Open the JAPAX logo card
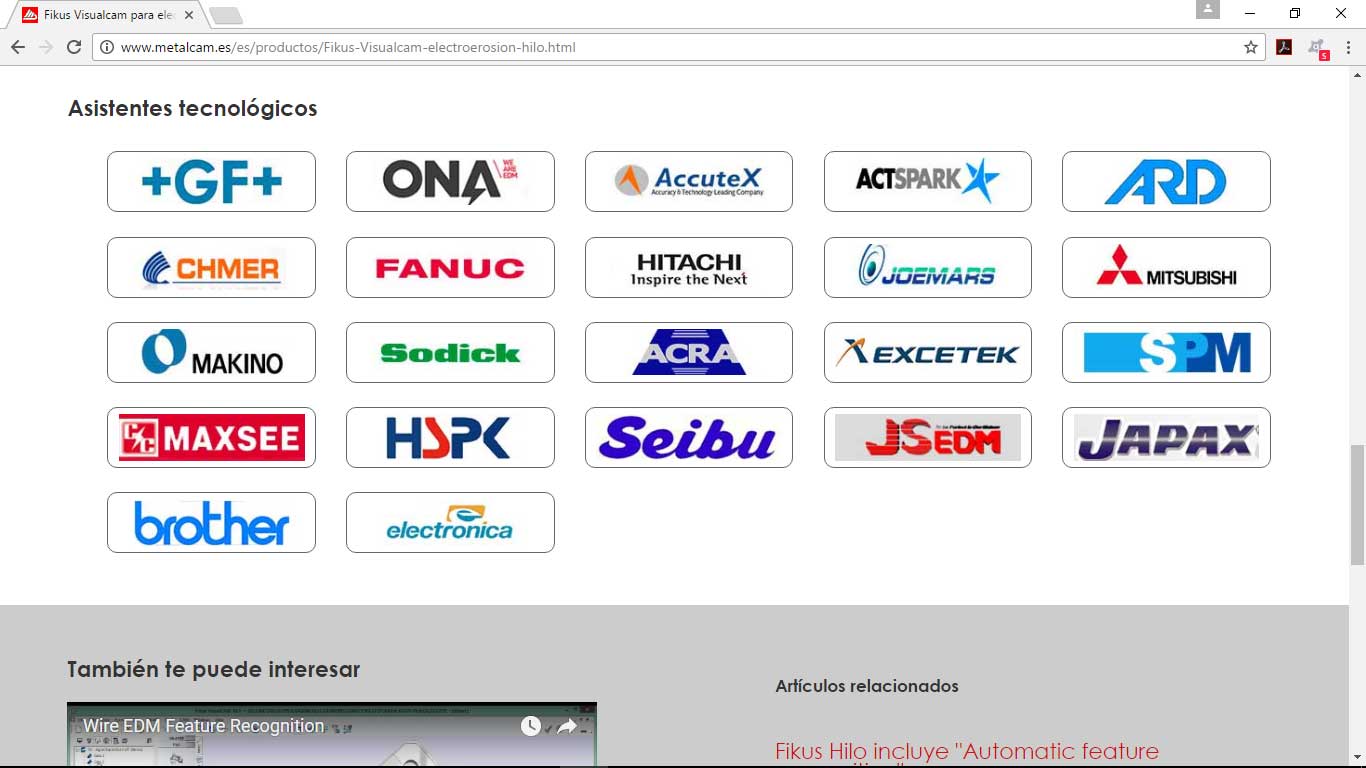The height and width of the screenshot is (768, 1366). click(1166, 437)
